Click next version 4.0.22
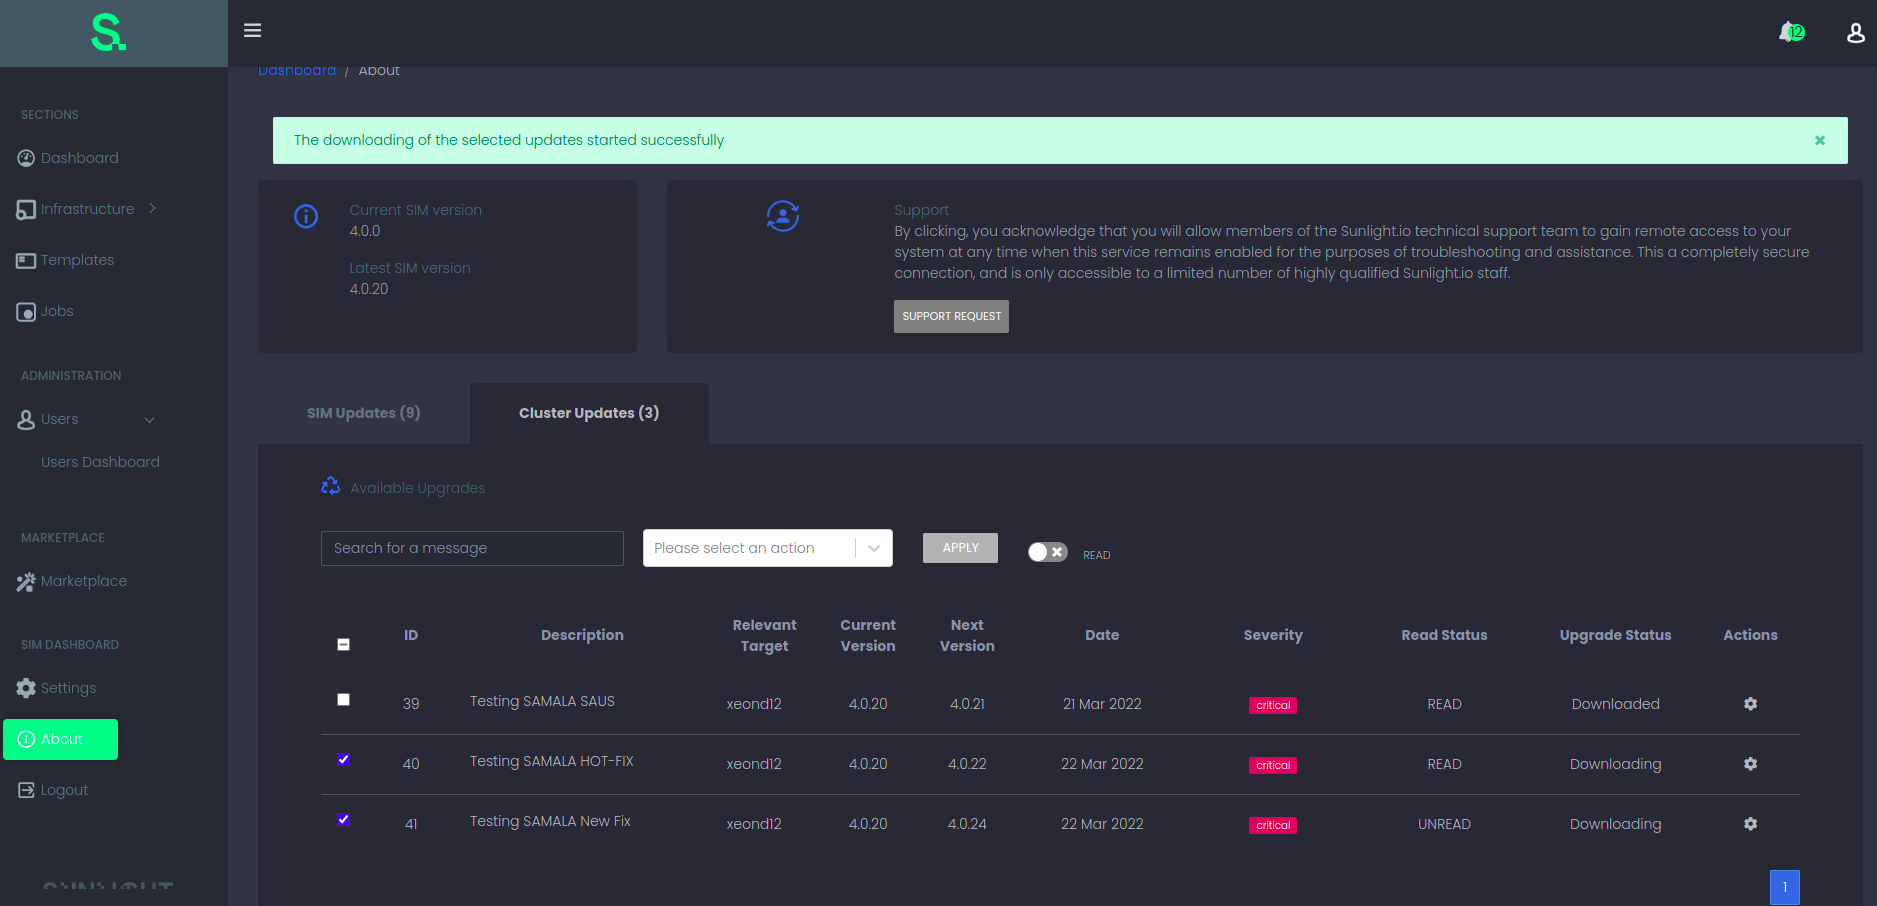 click(967, 764)
